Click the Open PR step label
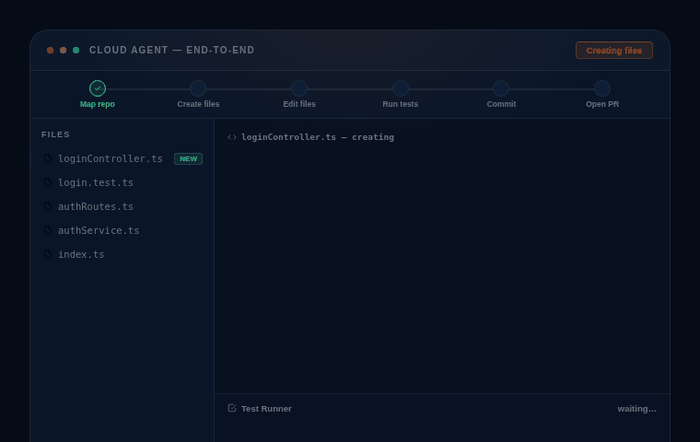The height and width of the screenshot is (442, 700). coord(602,104)
